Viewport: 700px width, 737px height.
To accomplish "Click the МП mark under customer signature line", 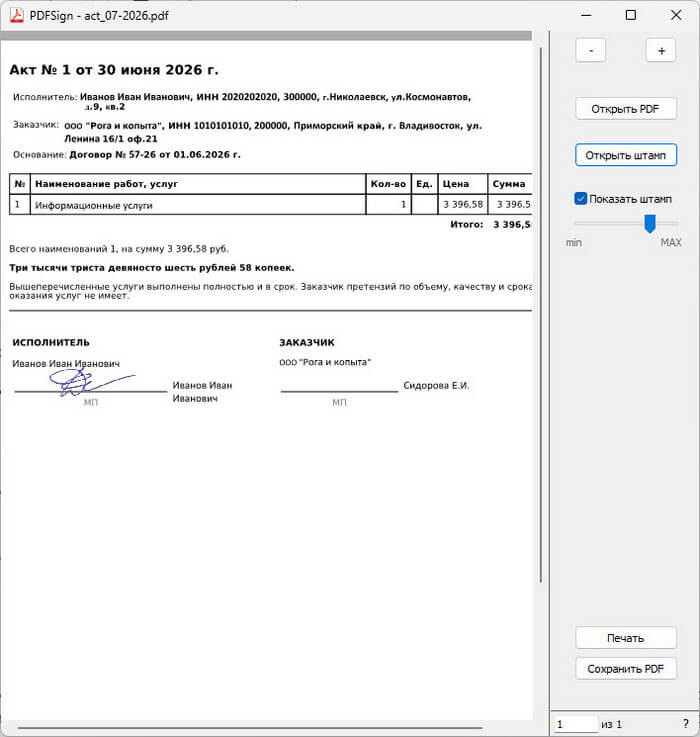I will click(x=339, y=402).
